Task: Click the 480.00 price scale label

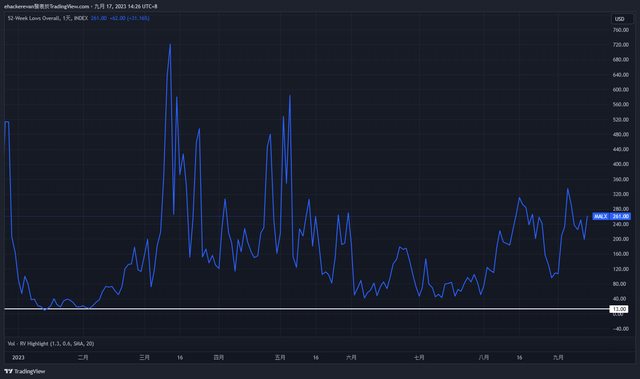Action: point(620,134)
